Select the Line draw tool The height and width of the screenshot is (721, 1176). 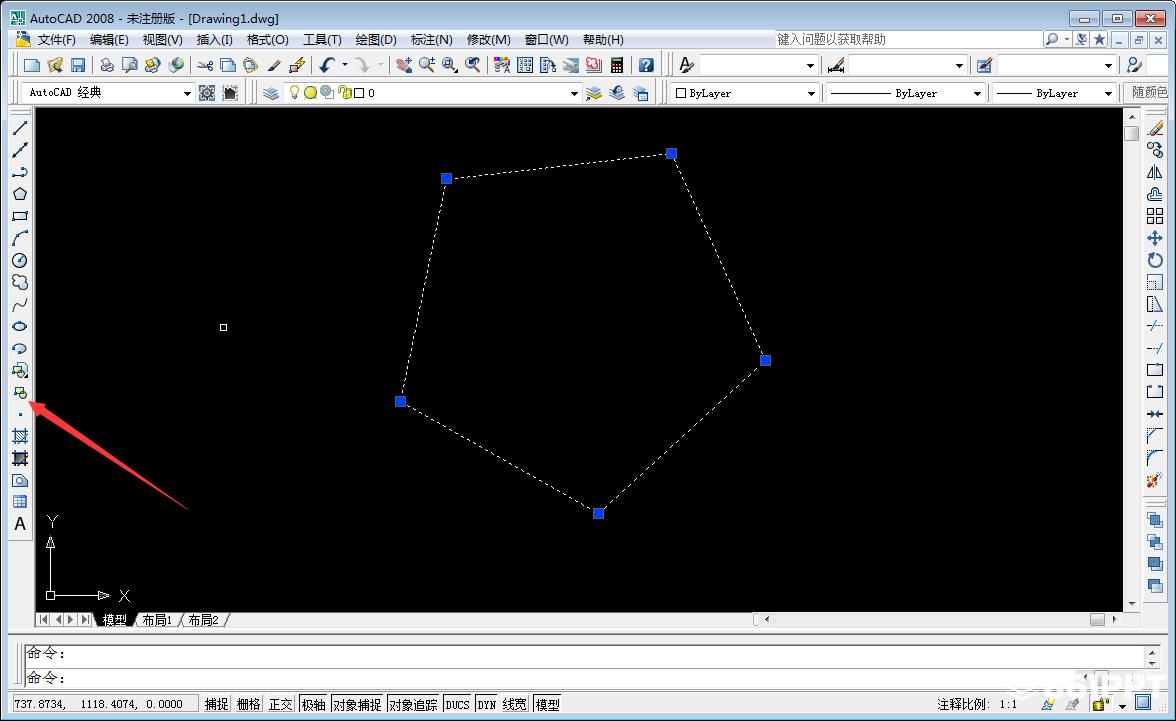[20, 128]
